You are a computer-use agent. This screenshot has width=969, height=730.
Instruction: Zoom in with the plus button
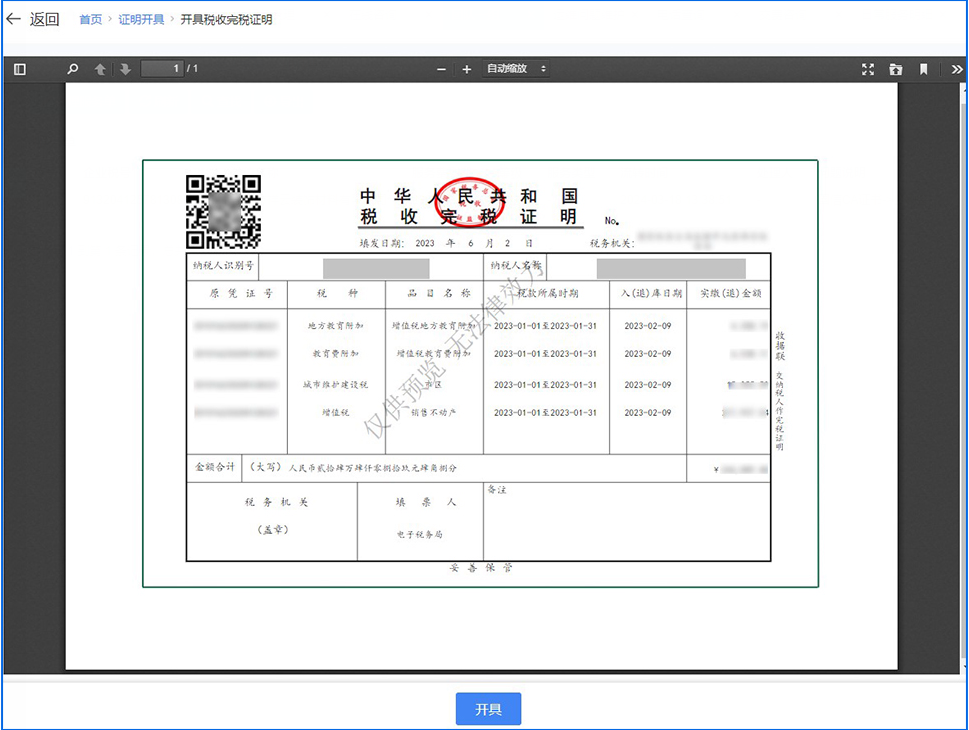(x=466, y=69)
